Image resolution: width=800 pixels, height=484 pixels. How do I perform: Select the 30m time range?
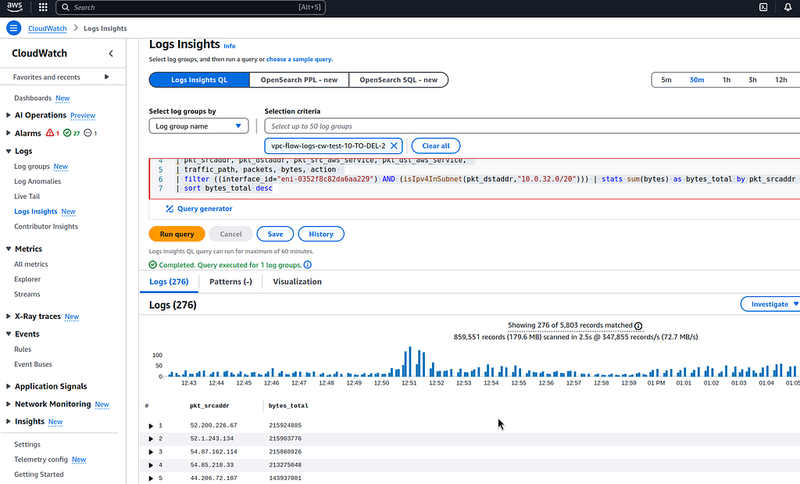(696, 80)
